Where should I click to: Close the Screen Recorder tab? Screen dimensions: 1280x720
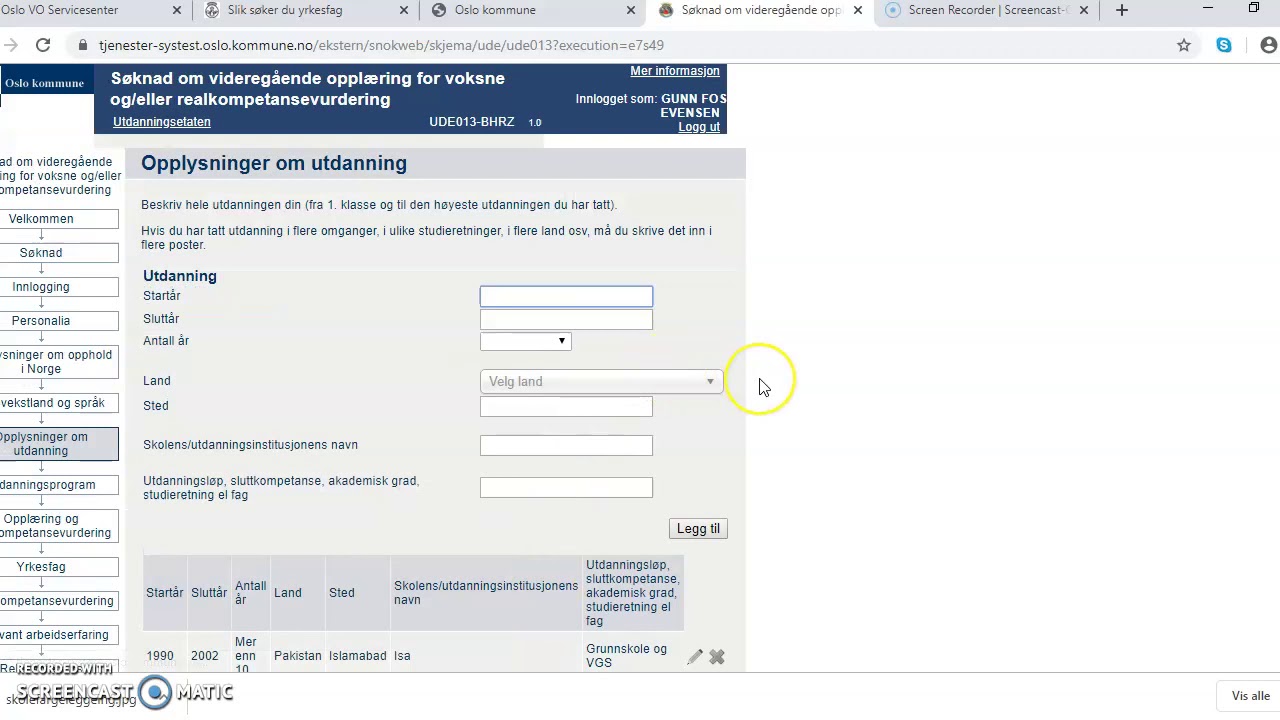pos(1084,10)
